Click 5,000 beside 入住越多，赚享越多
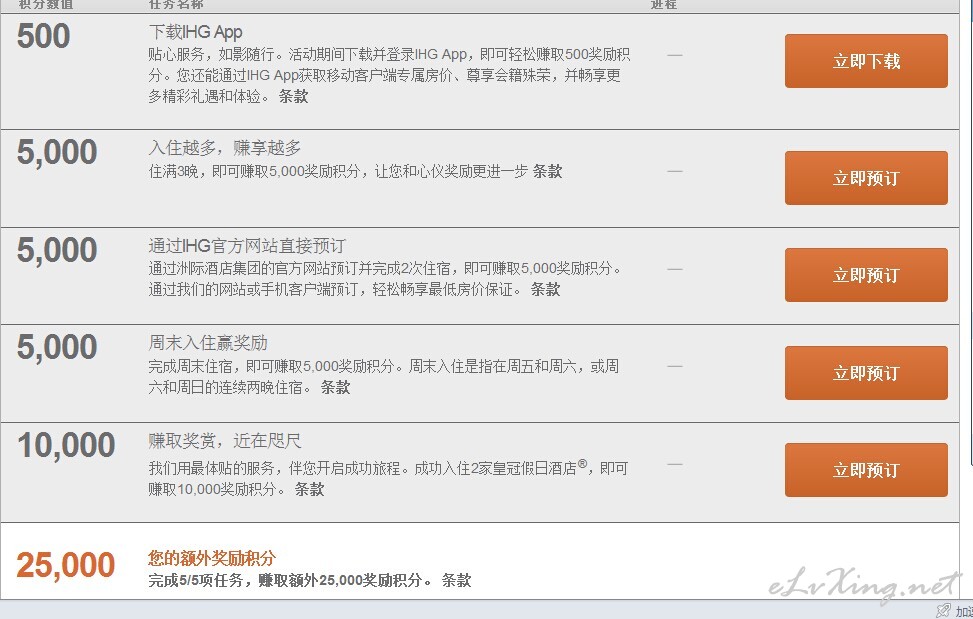The image size is (973, 619). [x=57, y=152]
